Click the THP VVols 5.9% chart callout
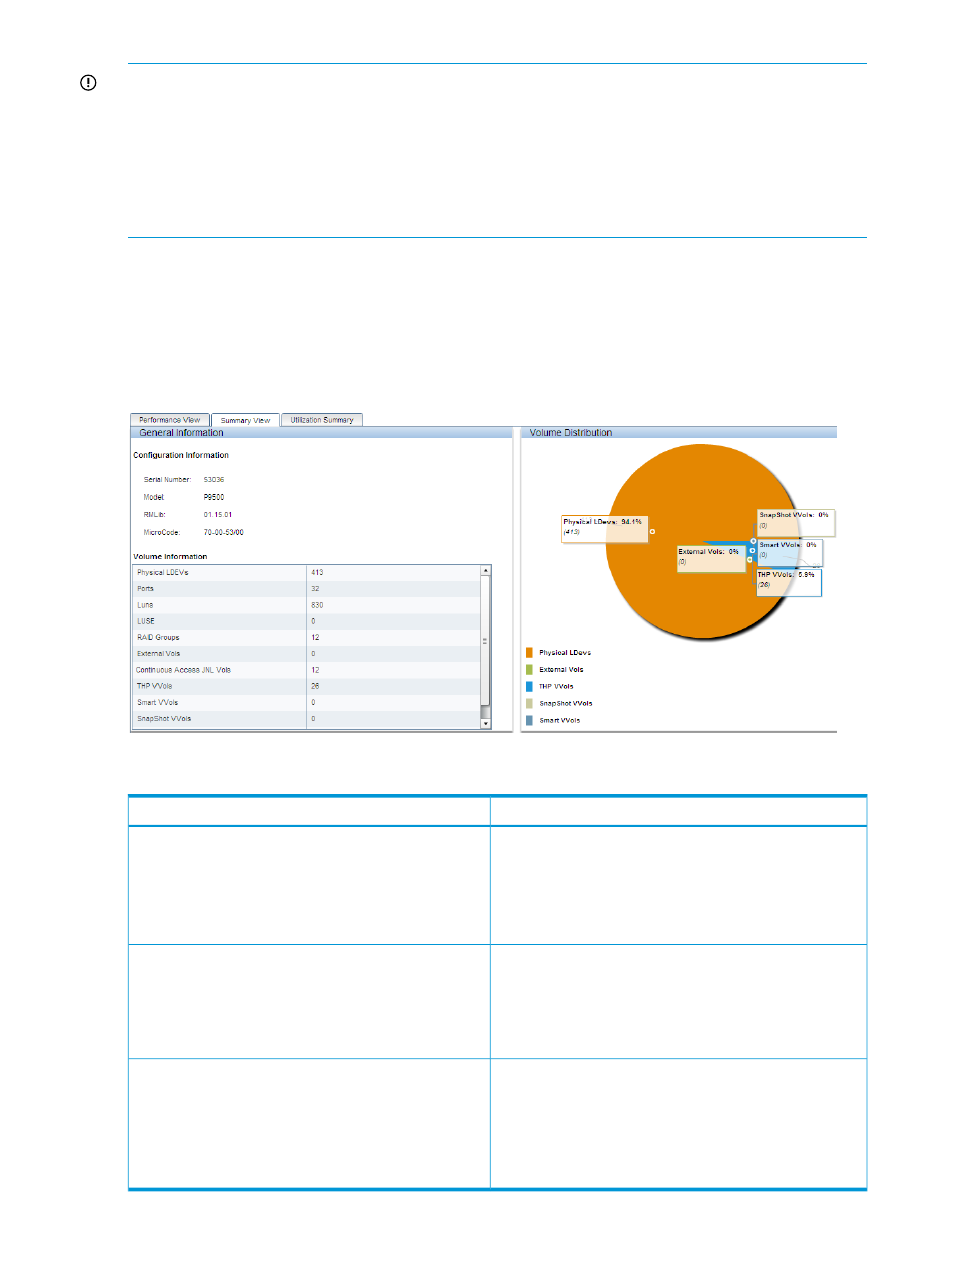The height and width of the screenshot is (1270, 954). (789, 582)
